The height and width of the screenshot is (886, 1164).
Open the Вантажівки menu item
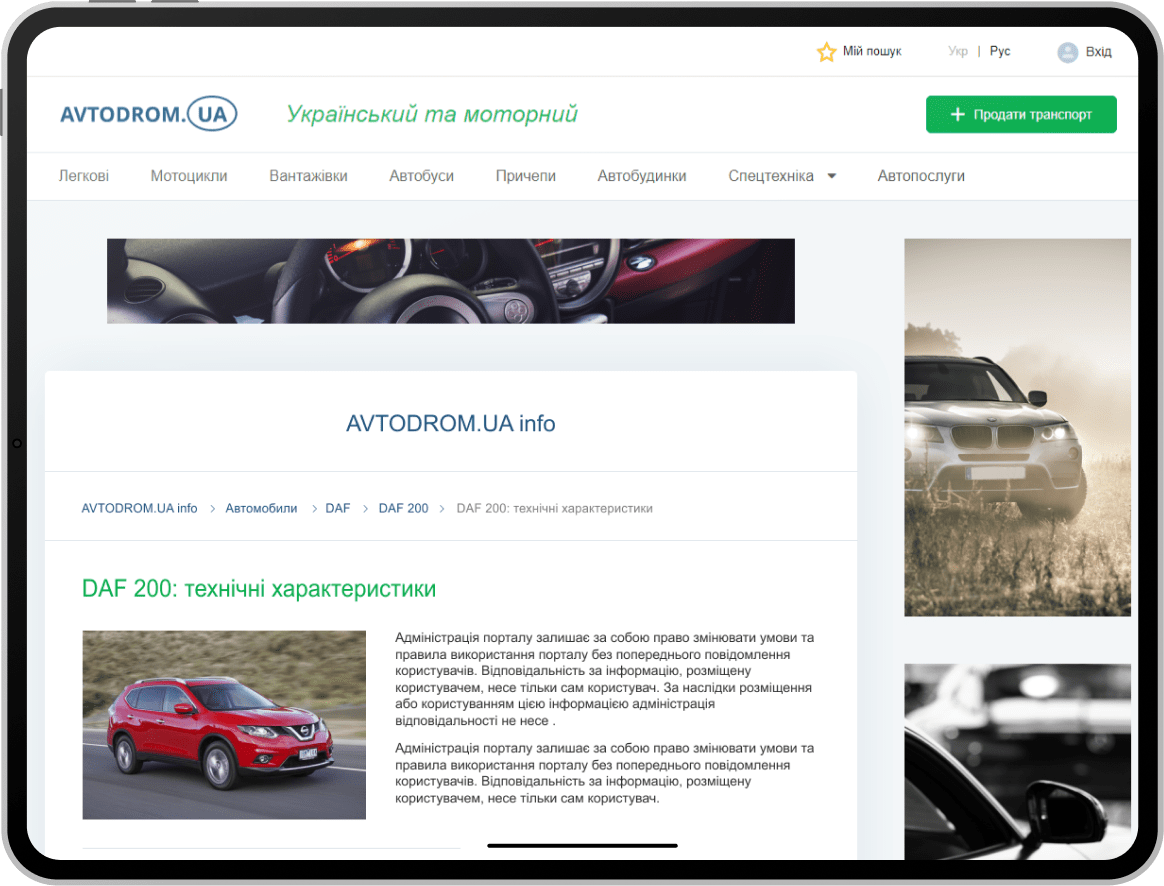coord(308,176)
